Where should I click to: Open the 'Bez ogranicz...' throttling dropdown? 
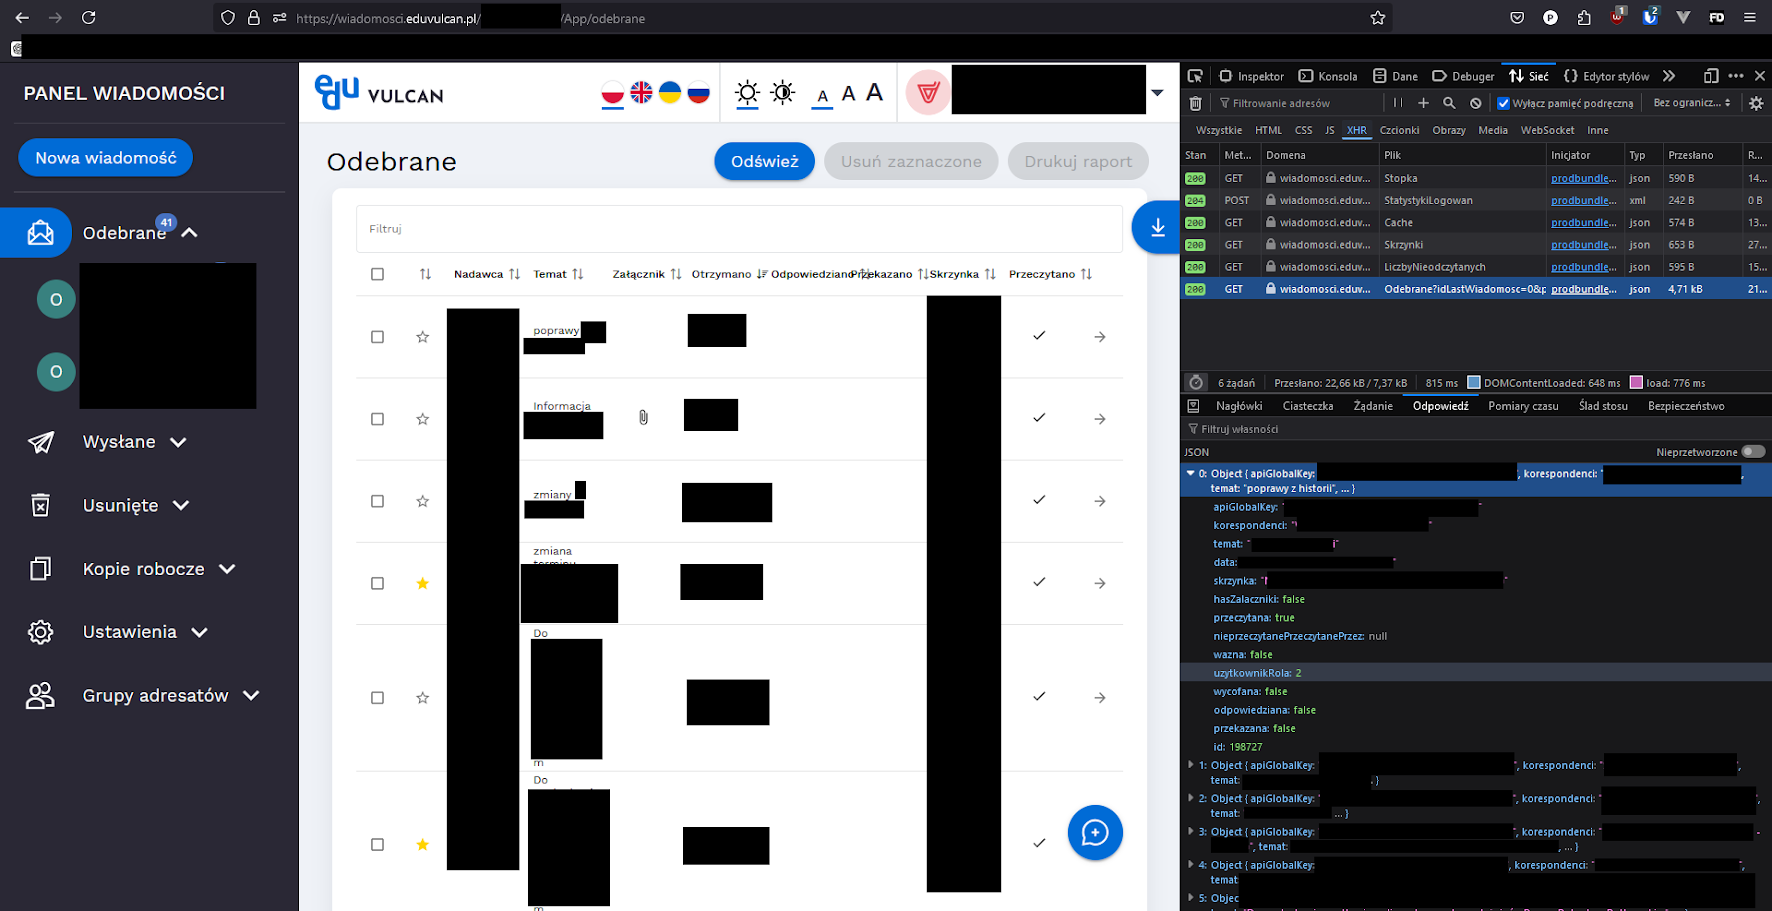(x=1691, y=103)
